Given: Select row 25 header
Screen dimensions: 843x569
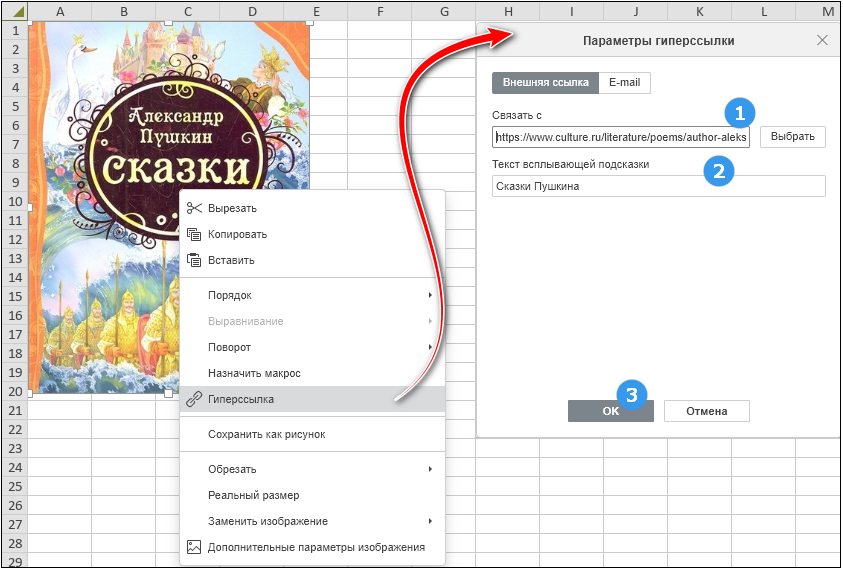Looking at the screenshot, I should [x=15, y=486].
